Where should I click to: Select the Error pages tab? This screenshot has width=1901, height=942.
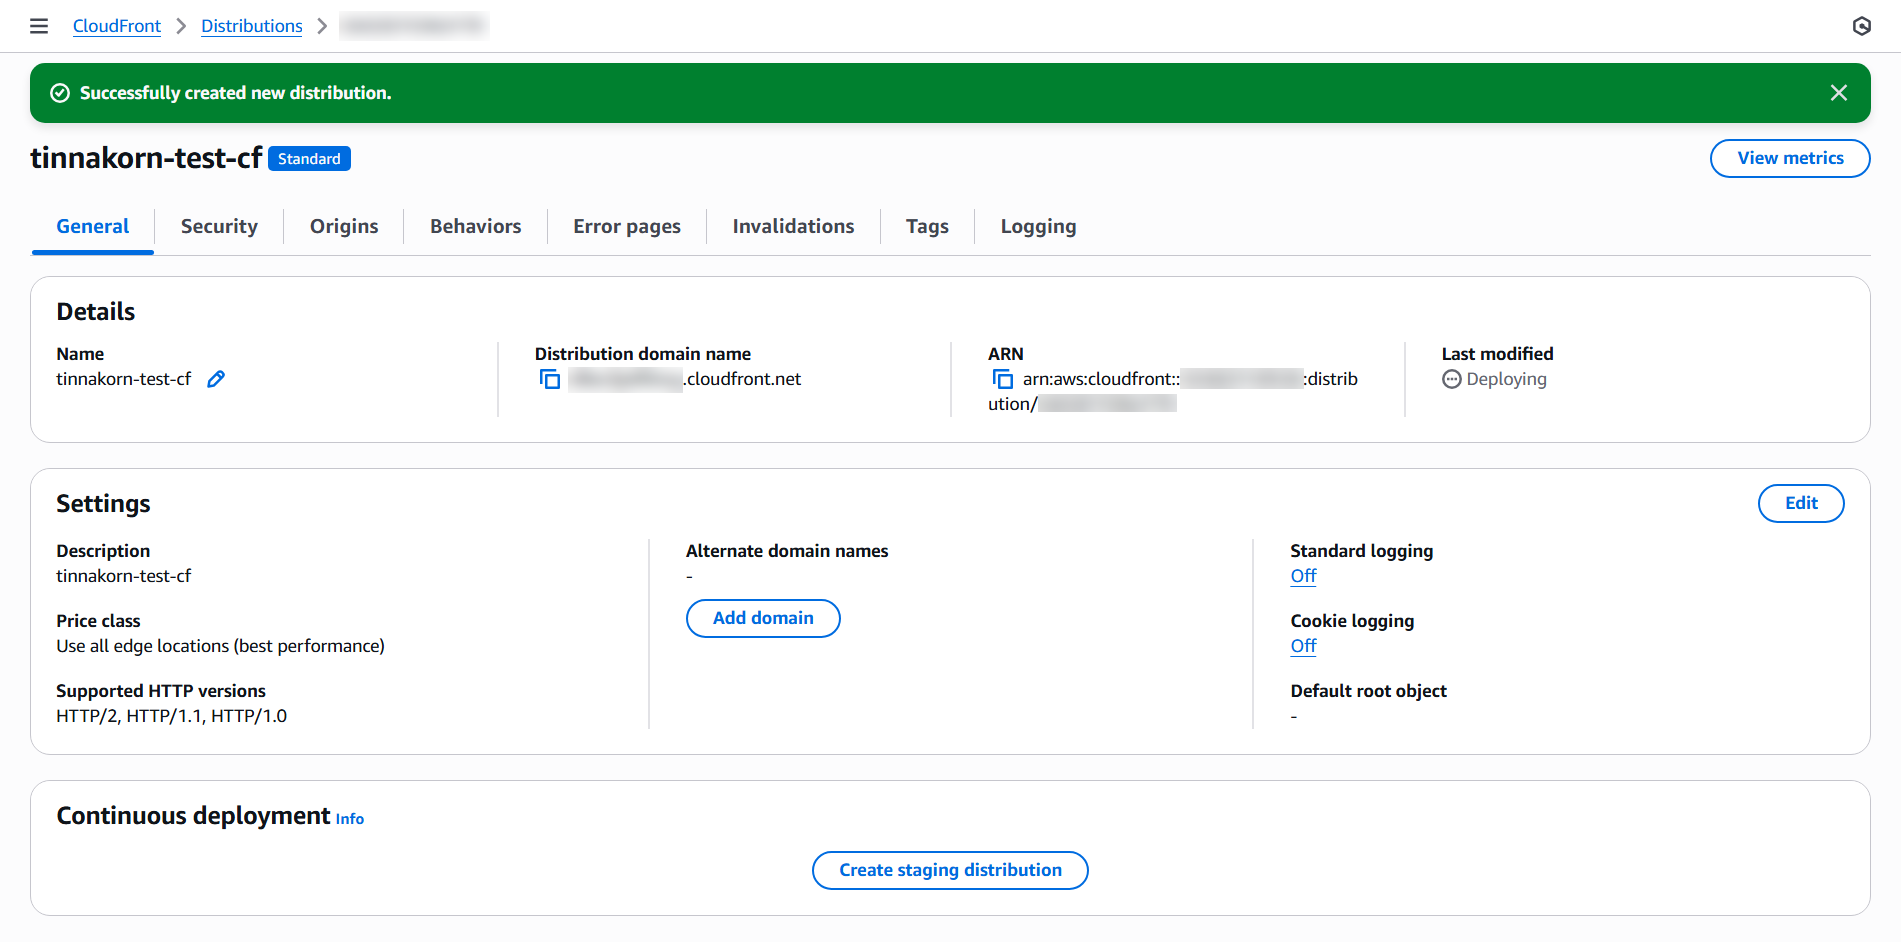(626, 226)
